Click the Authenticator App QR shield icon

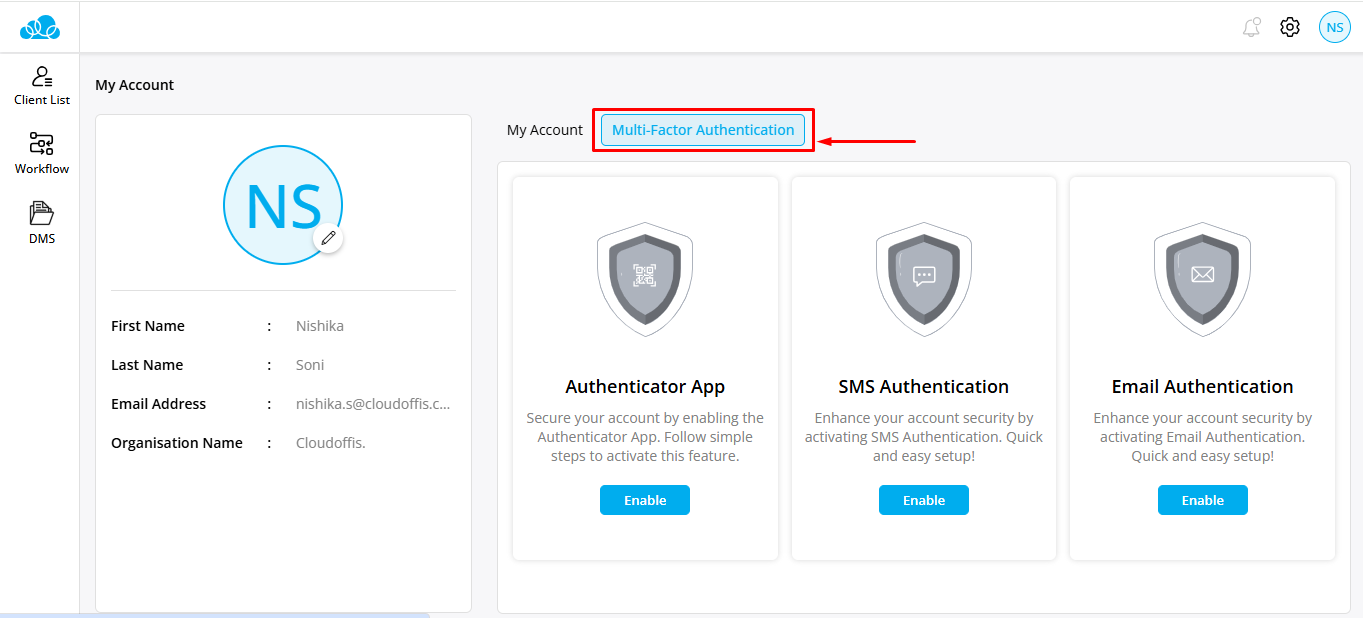[645, 279]
